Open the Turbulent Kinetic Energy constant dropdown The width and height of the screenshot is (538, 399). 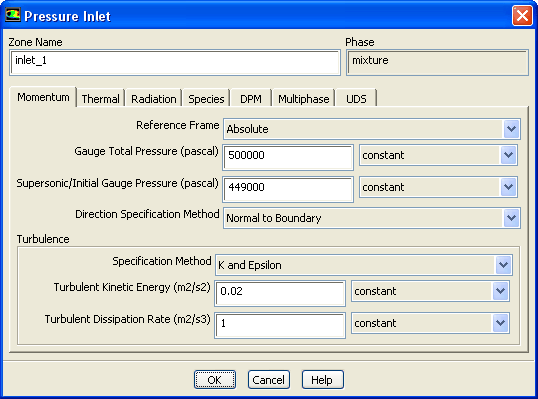point(430,291)
